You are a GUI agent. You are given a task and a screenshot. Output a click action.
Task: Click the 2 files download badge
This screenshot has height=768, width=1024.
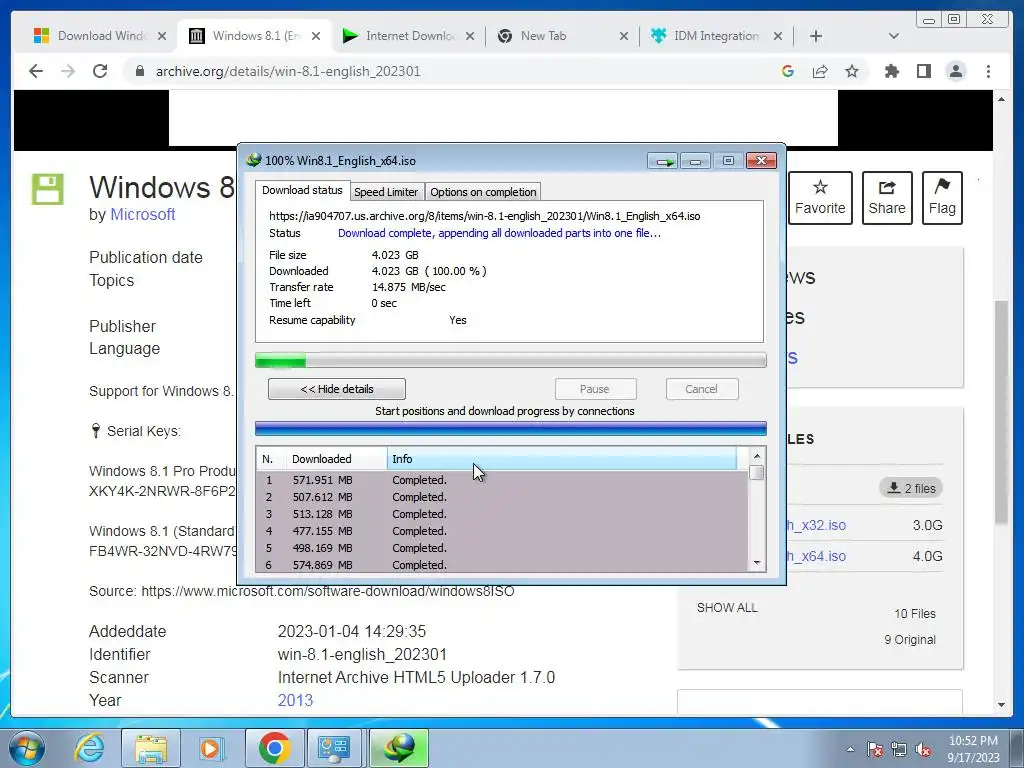(912, 488)
